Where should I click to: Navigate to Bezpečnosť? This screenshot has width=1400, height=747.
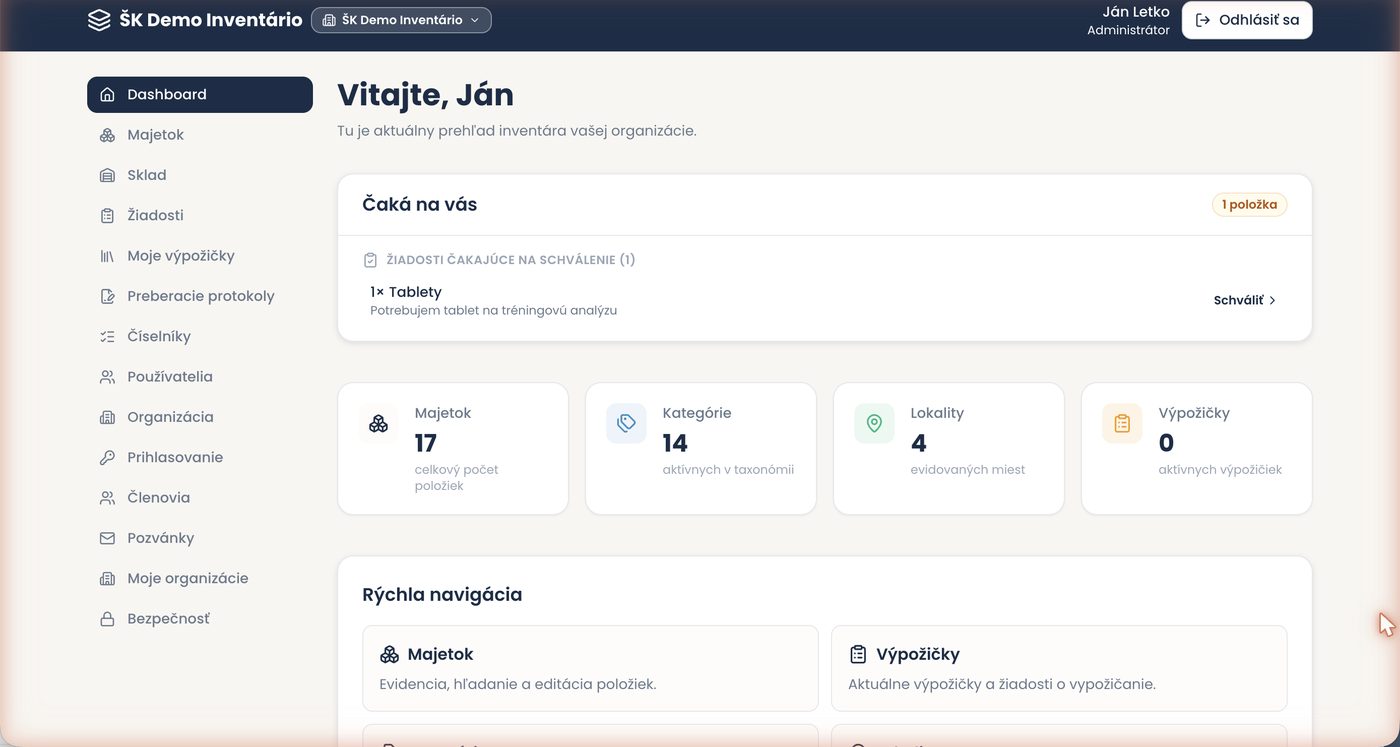pos(200,619)
